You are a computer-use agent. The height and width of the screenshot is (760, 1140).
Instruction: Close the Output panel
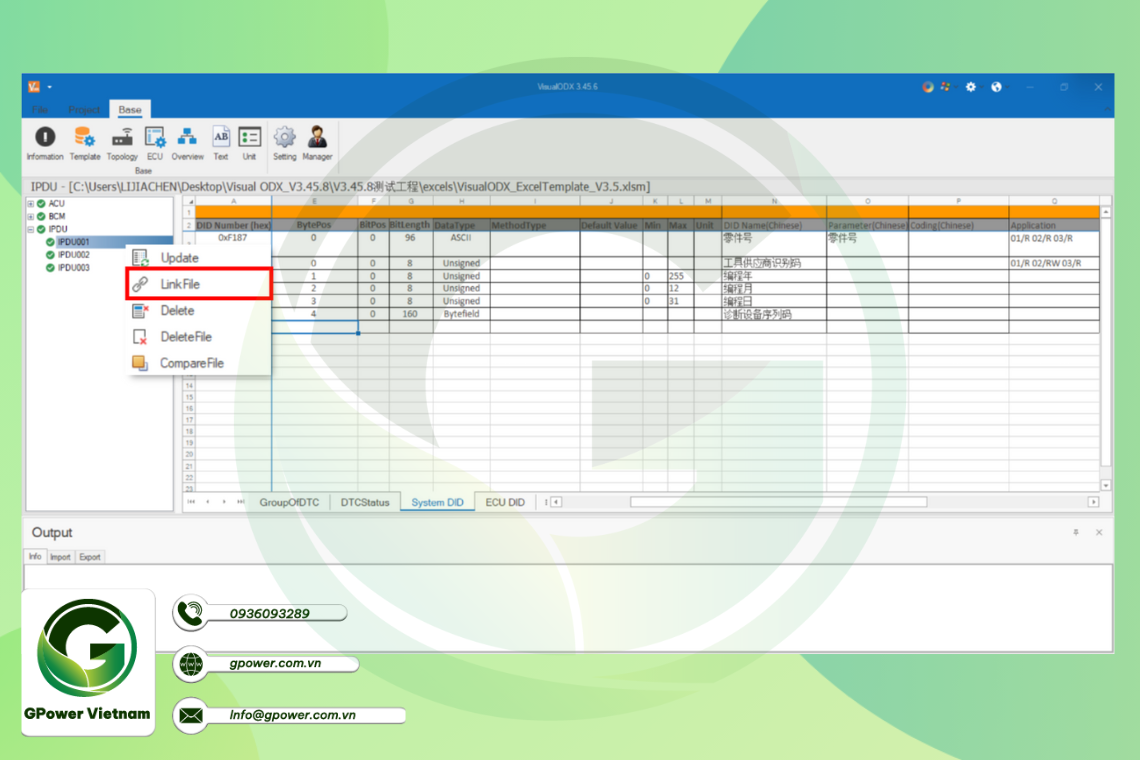[1099, 532]
